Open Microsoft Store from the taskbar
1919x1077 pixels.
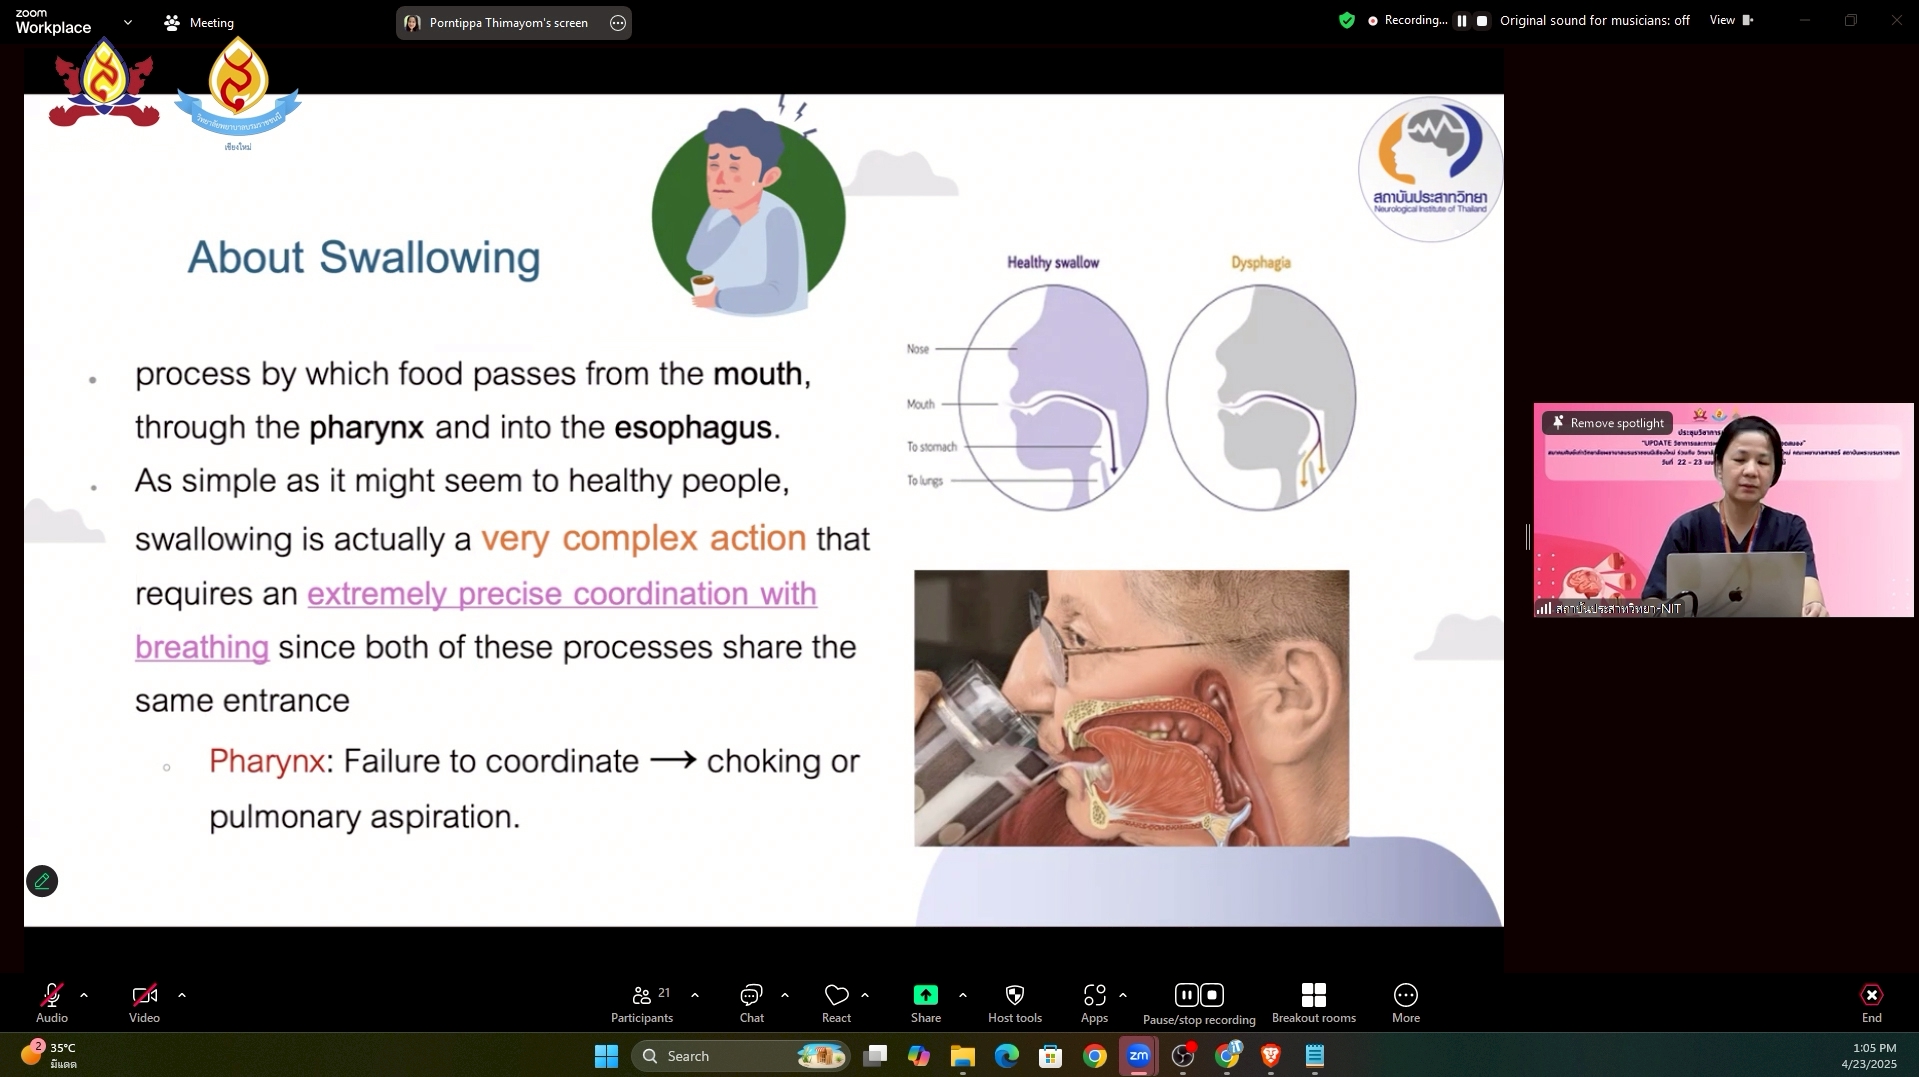(1051, 1056)
